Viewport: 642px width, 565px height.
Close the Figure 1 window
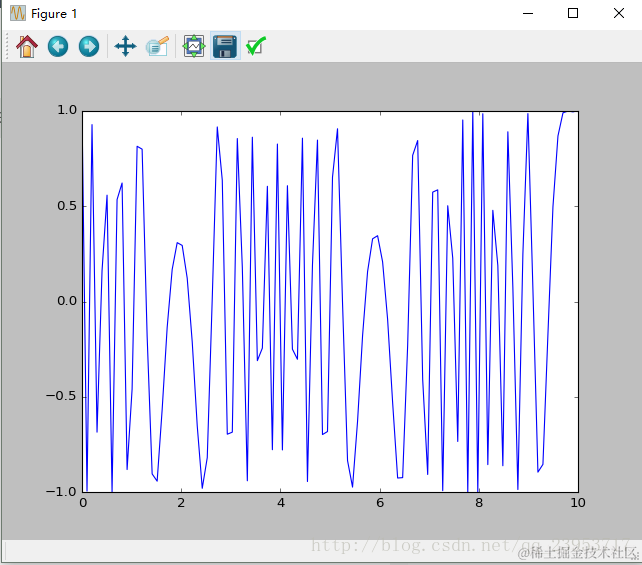click(x=619, y=14)
